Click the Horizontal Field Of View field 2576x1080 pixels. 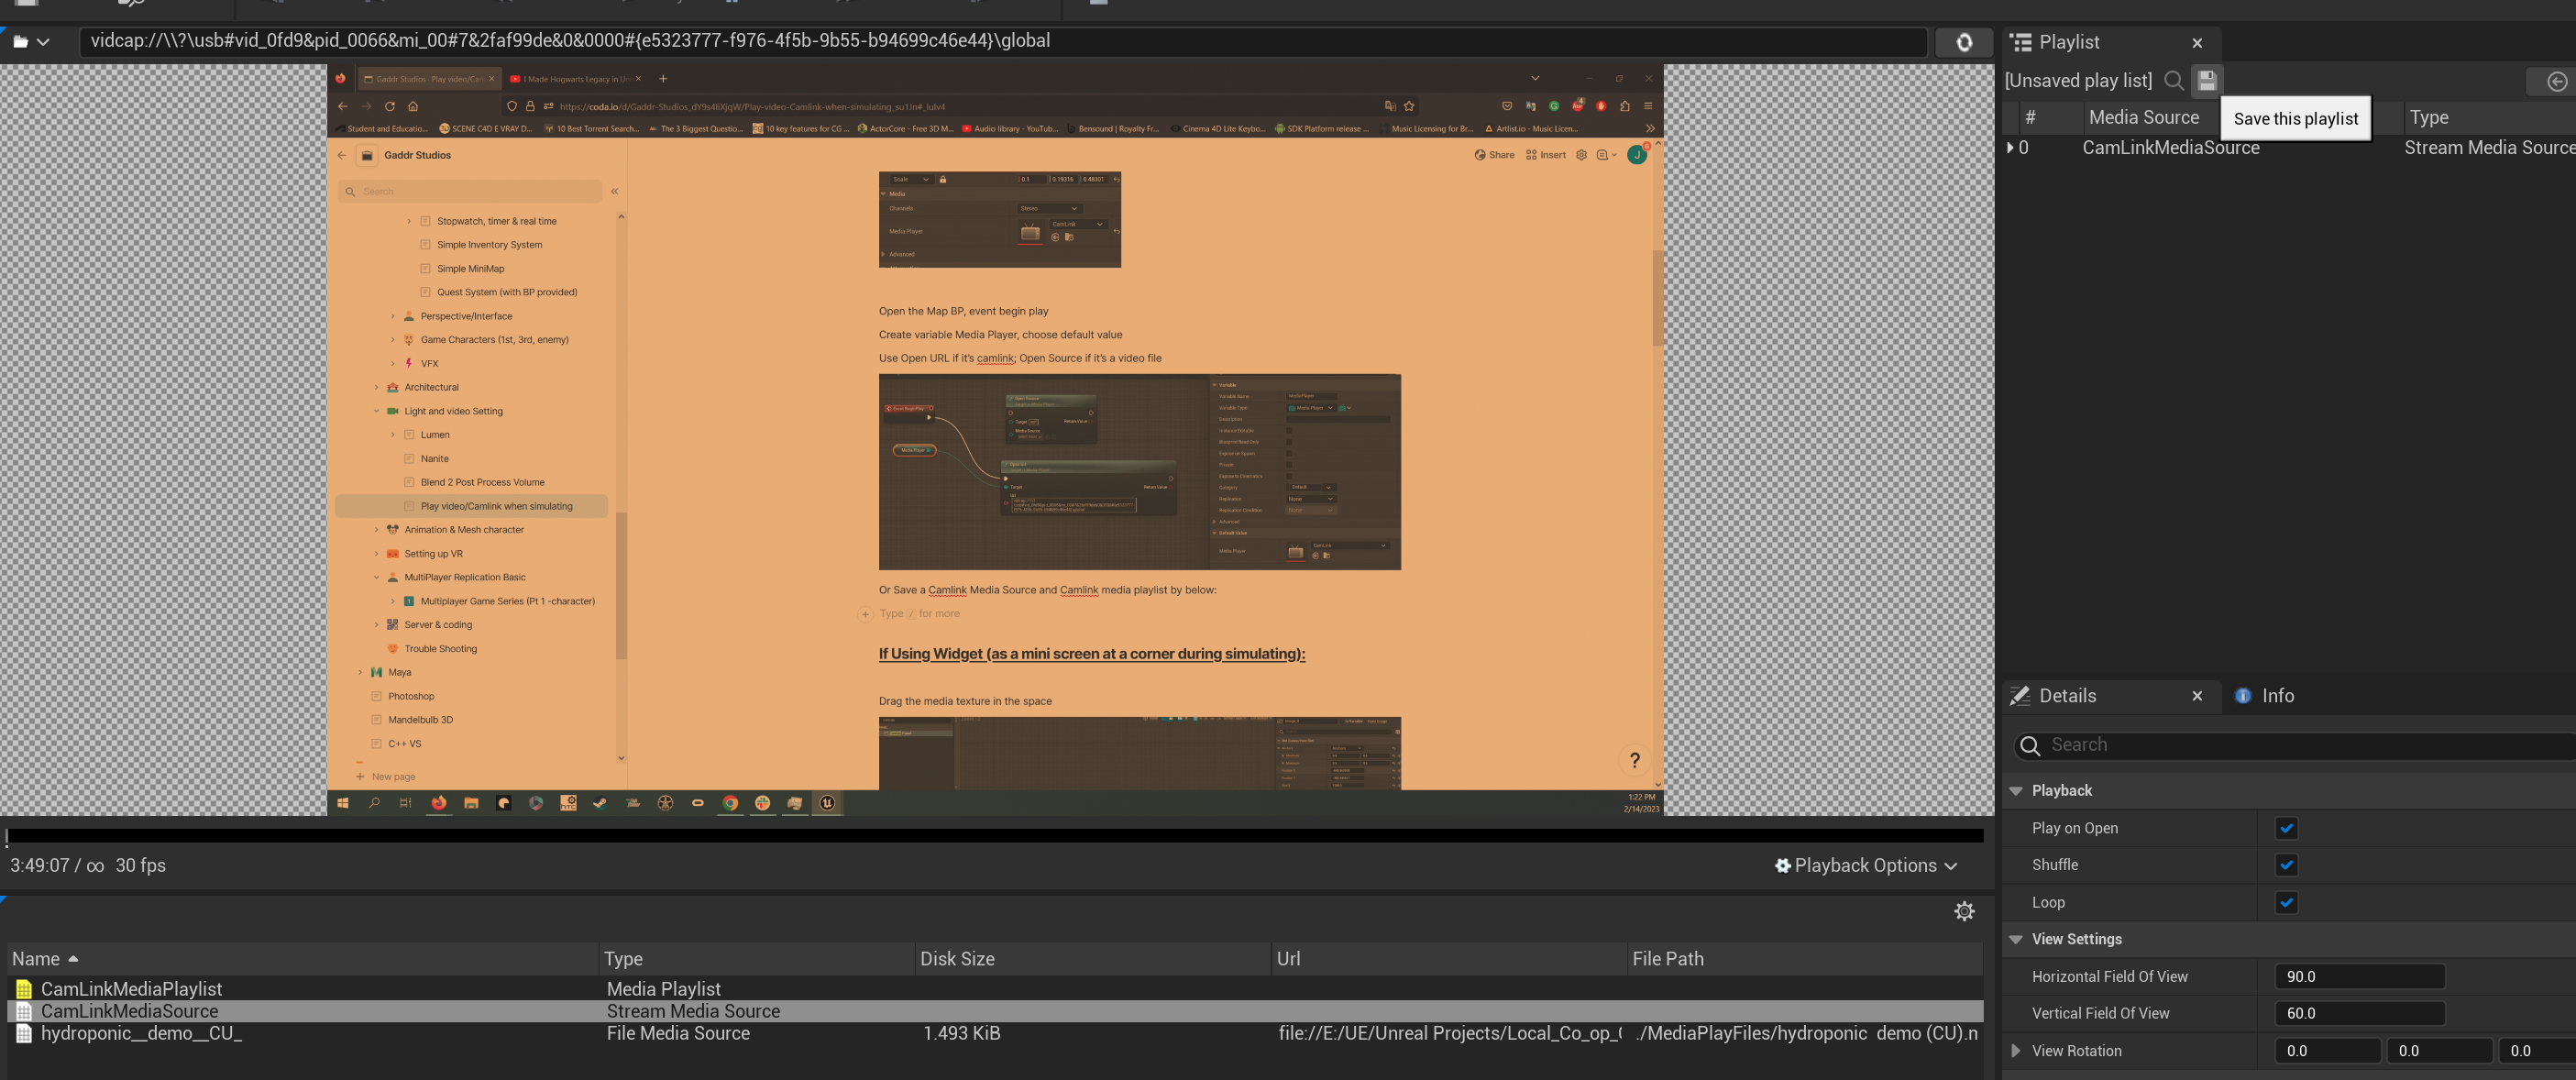click(x=2359, y=977)
